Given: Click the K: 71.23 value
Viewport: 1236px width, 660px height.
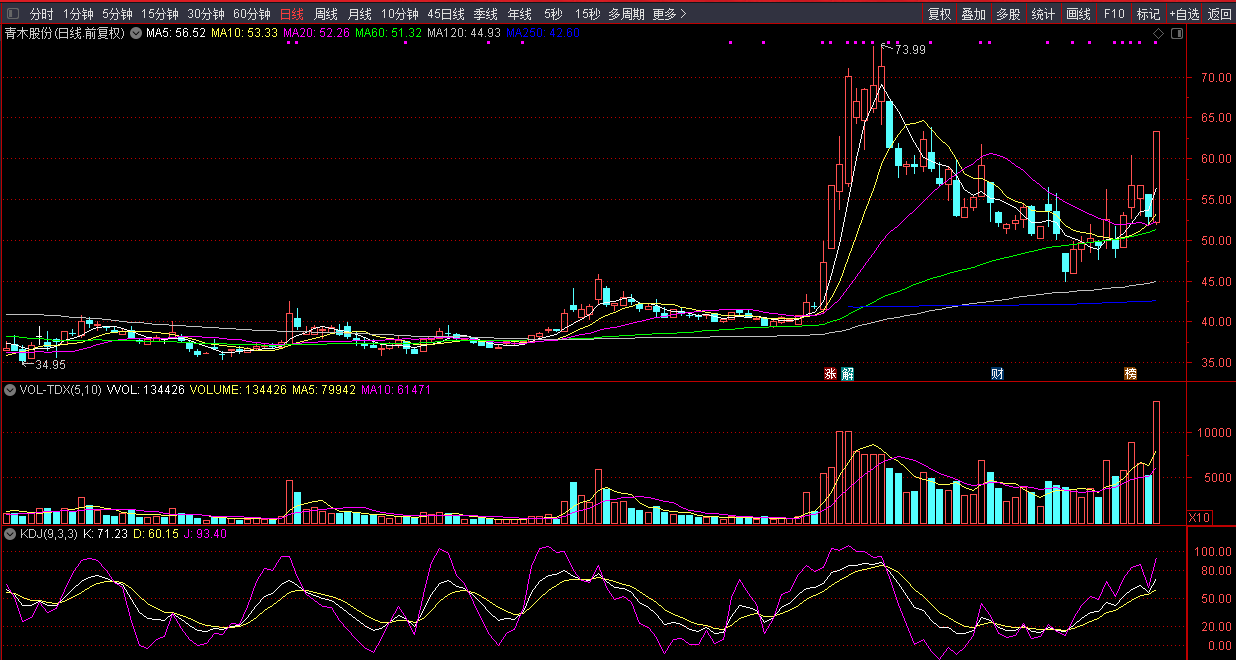Looking at the screenshot, I should [x=107, y=534].
